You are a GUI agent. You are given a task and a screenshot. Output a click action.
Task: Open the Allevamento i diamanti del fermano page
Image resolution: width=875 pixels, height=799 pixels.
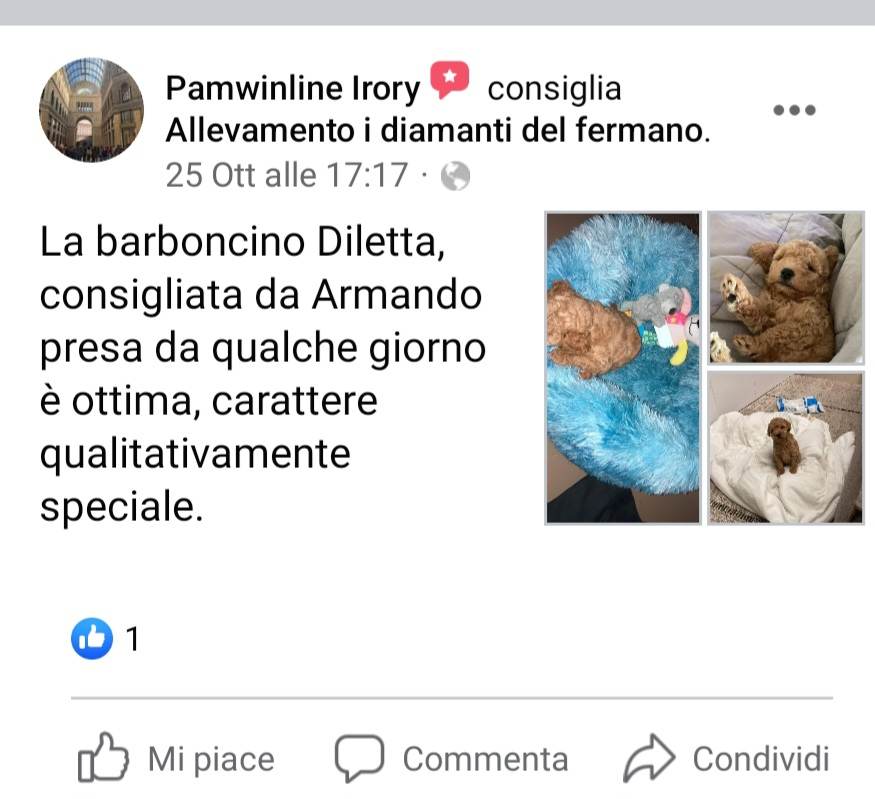pyautogui.click(x=438, y=131)
